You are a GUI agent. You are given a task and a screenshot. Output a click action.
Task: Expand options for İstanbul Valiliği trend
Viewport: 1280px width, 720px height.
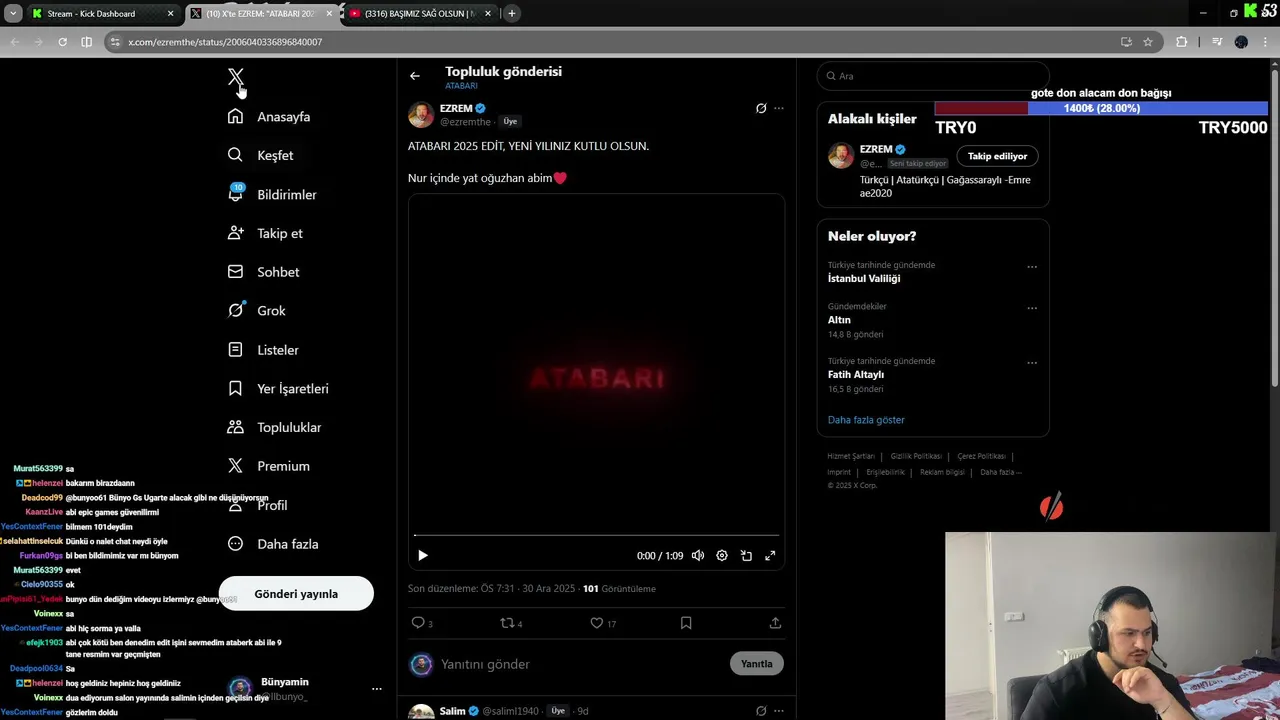point(1032,267)
